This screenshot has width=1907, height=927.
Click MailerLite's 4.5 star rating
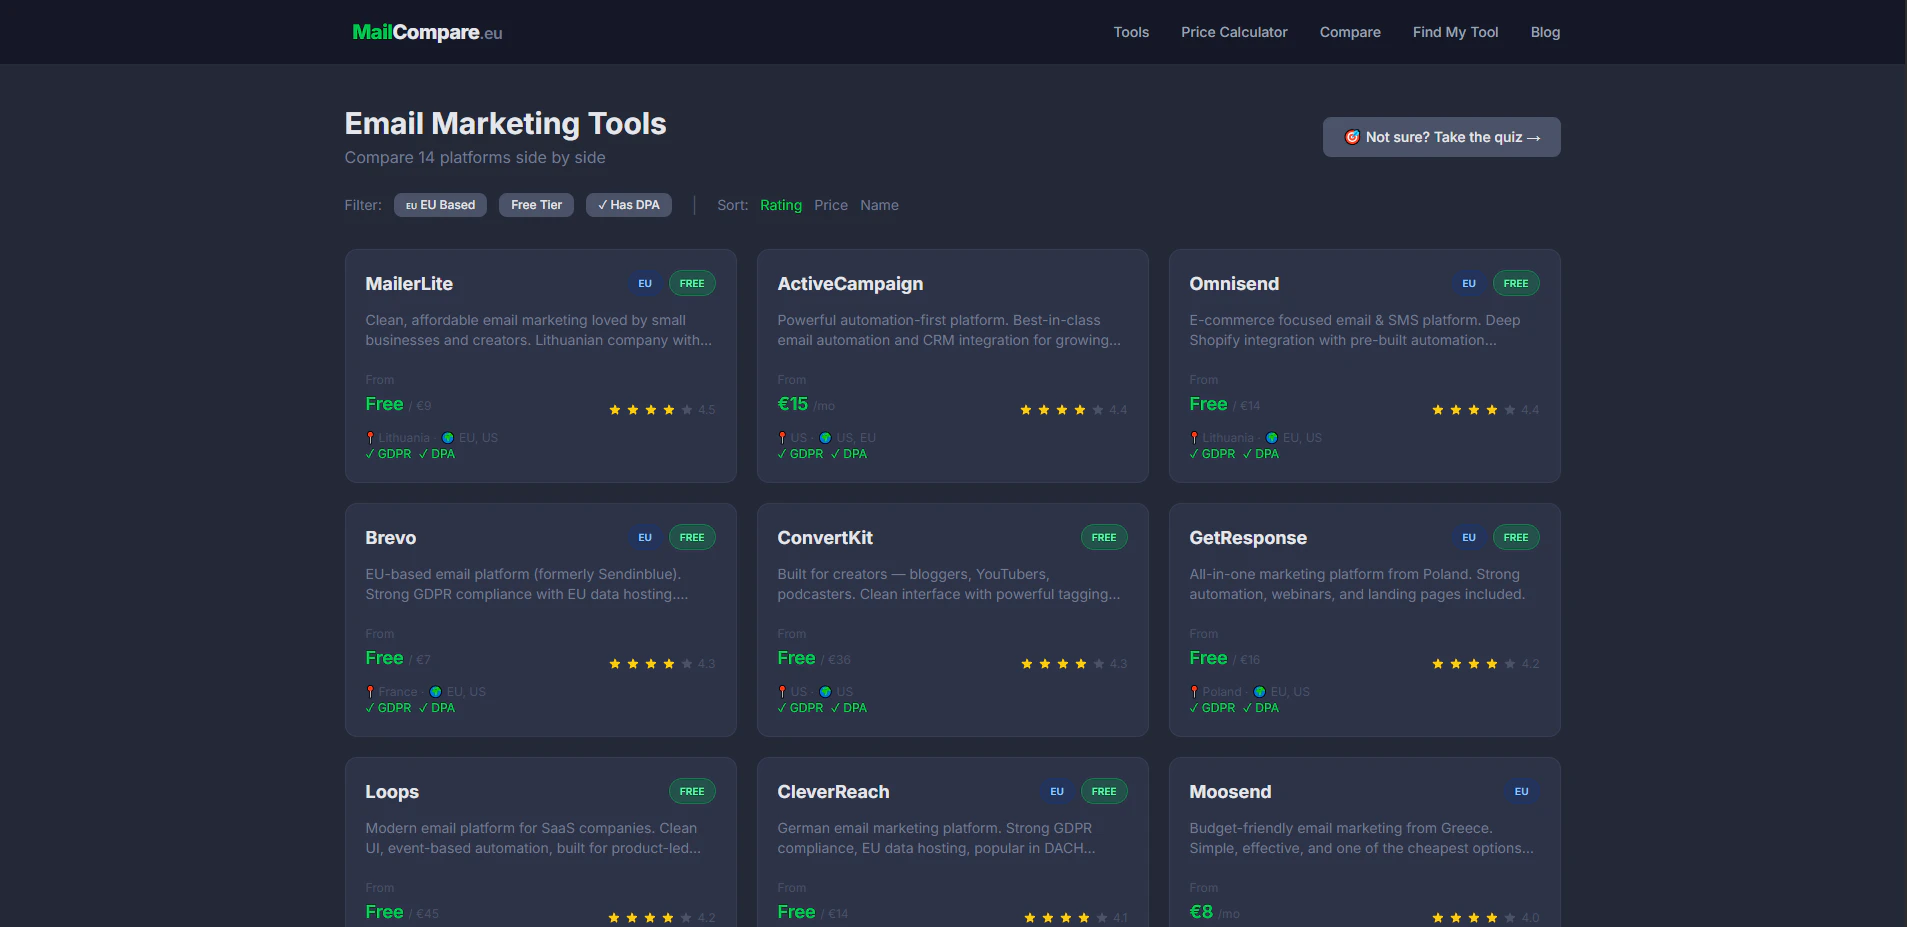click(662, 410)
